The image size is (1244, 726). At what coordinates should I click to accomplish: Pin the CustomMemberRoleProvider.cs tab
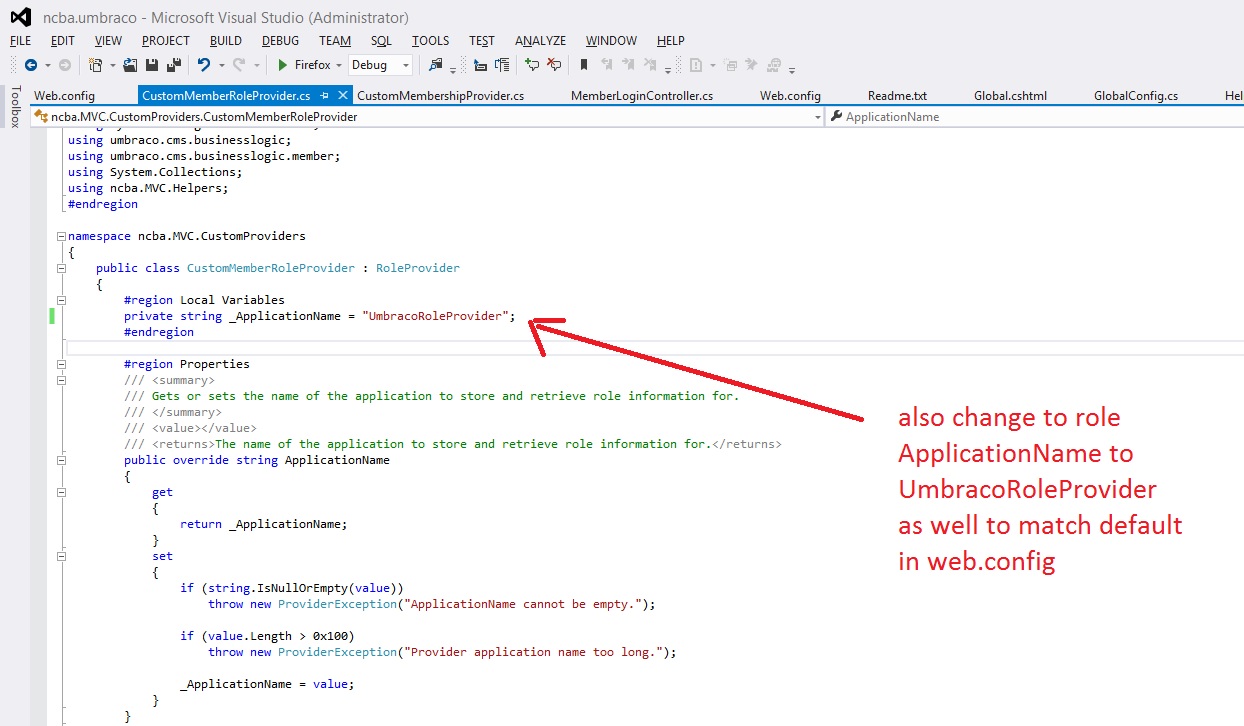(325, 96)
